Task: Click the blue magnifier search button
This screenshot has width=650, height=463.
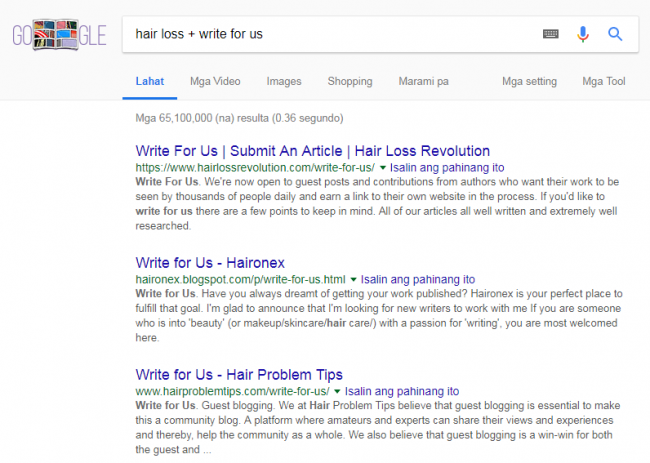Action: (615, 34)
